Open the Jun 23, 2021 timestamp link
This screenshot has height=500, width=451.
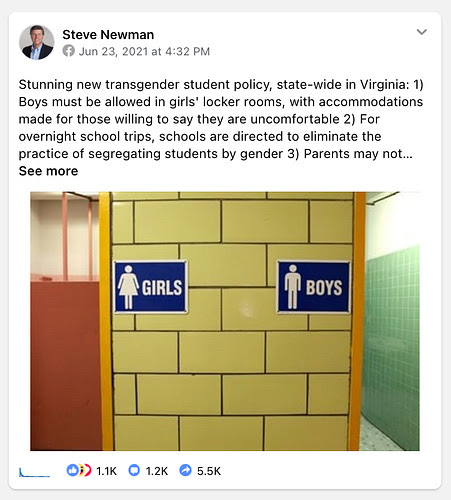(144, 51)
